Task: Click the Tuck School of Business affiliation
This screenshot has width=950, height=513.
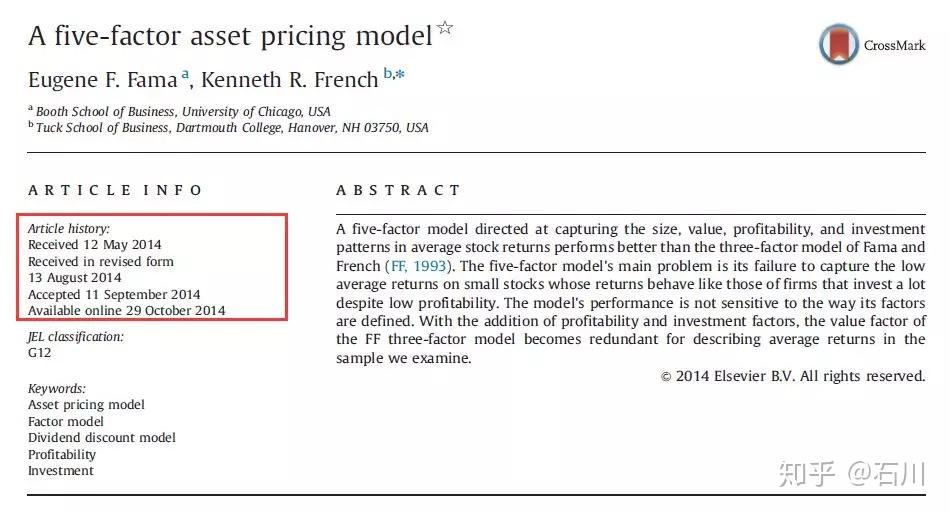Action: click(x=232, y=127)
